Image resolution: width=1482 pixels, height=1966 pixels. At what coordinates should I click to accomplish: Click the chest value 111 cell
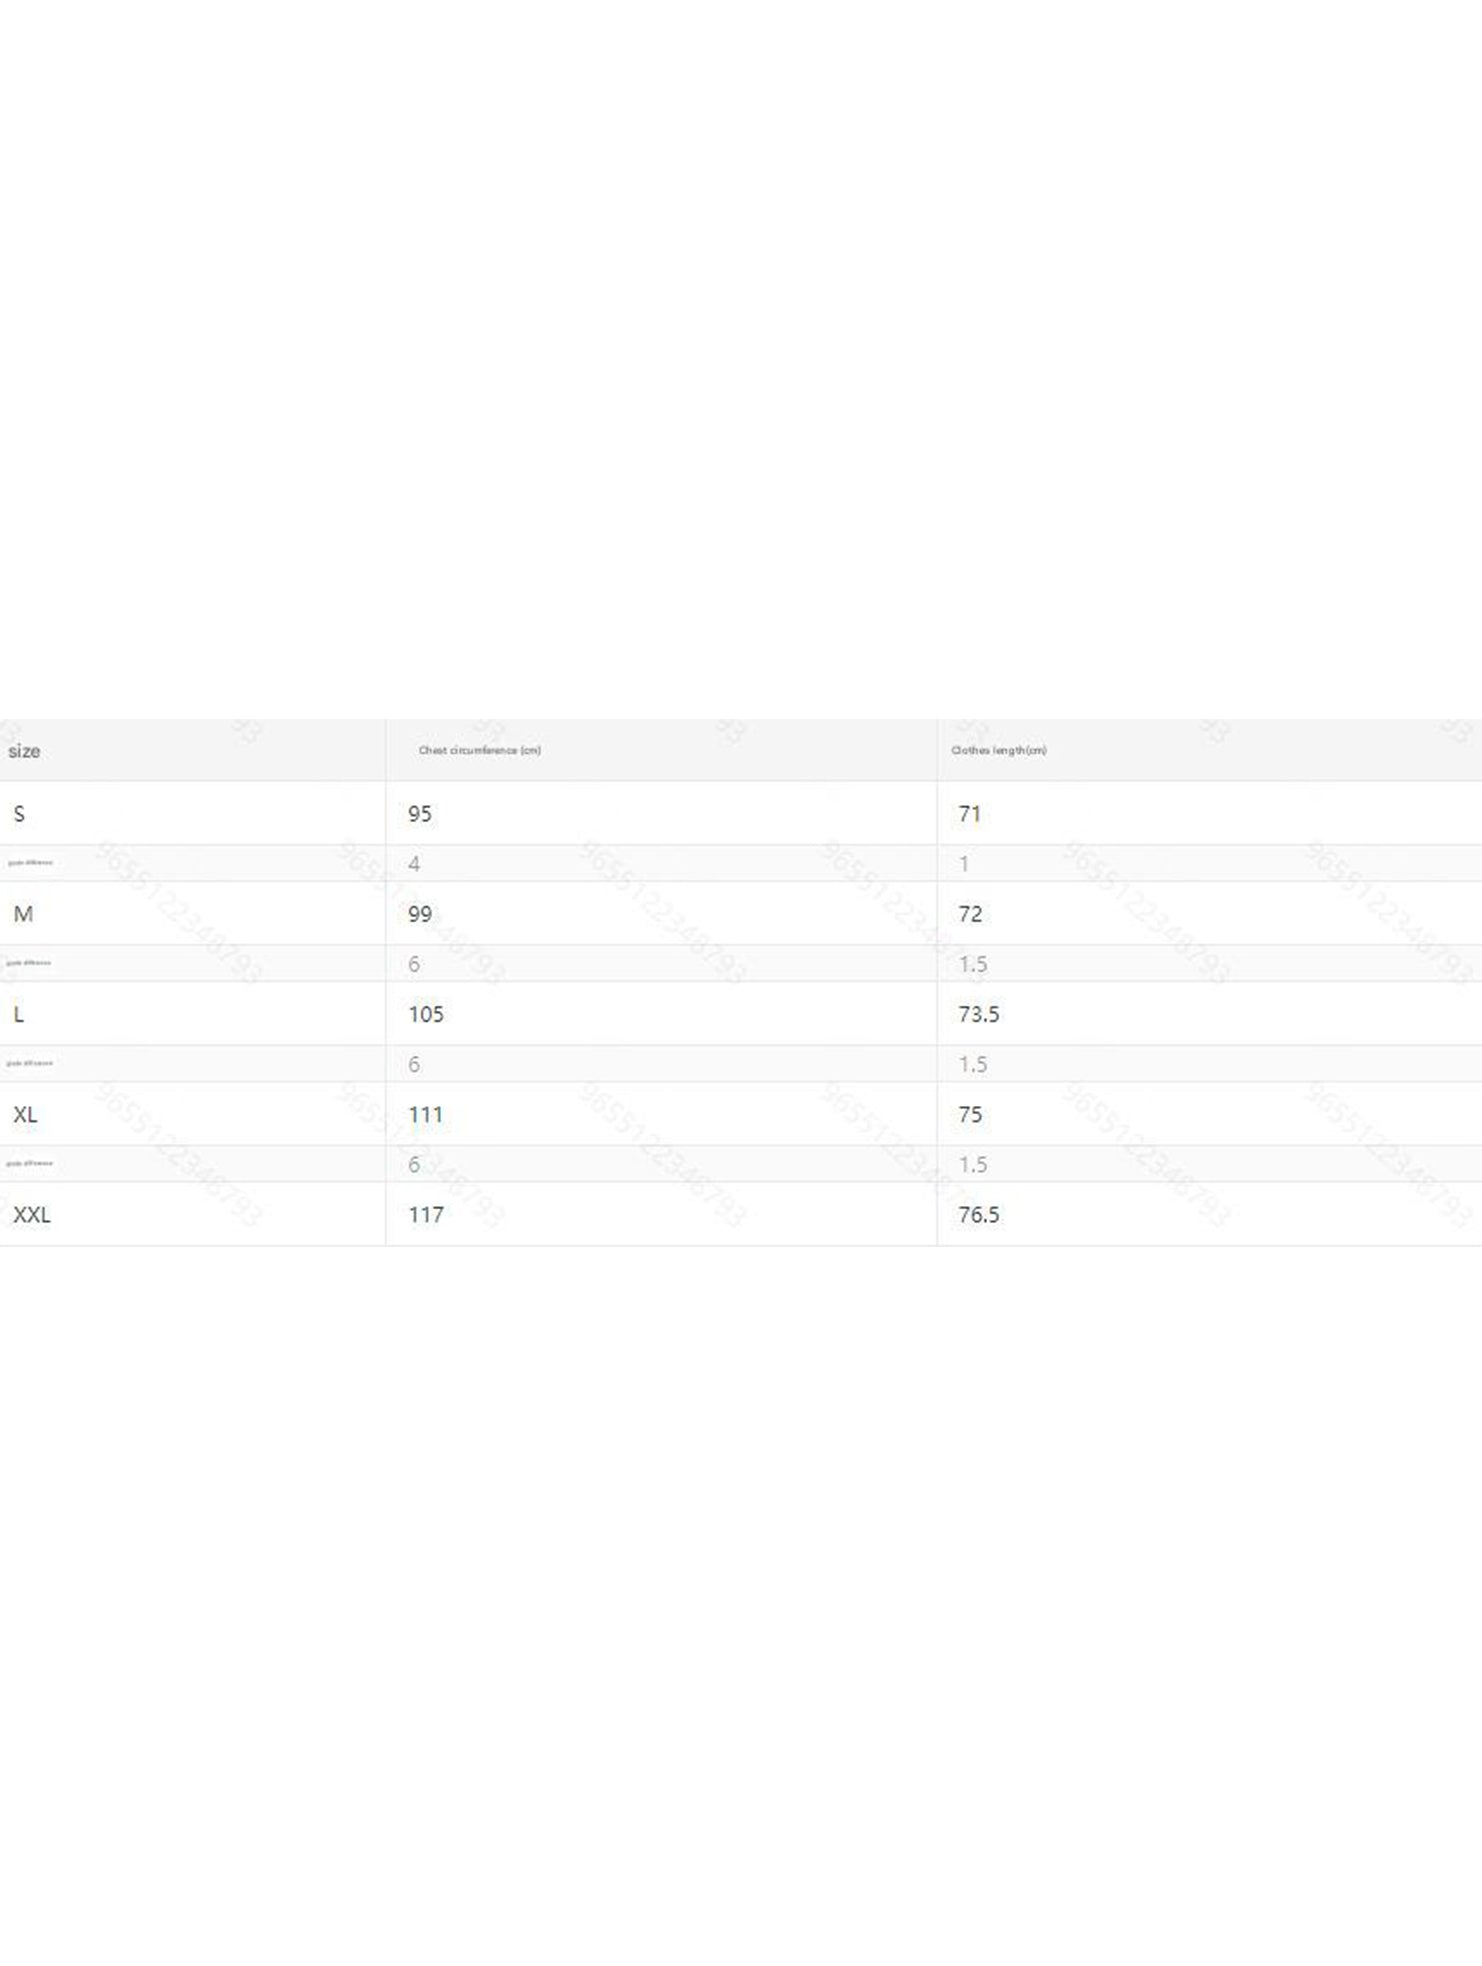426,1114
